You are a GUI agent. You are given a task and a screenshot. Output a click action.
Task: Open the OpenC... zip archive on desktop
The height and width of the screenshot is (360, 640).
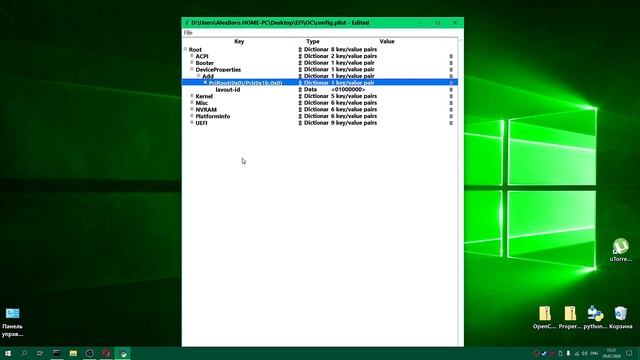544,318
